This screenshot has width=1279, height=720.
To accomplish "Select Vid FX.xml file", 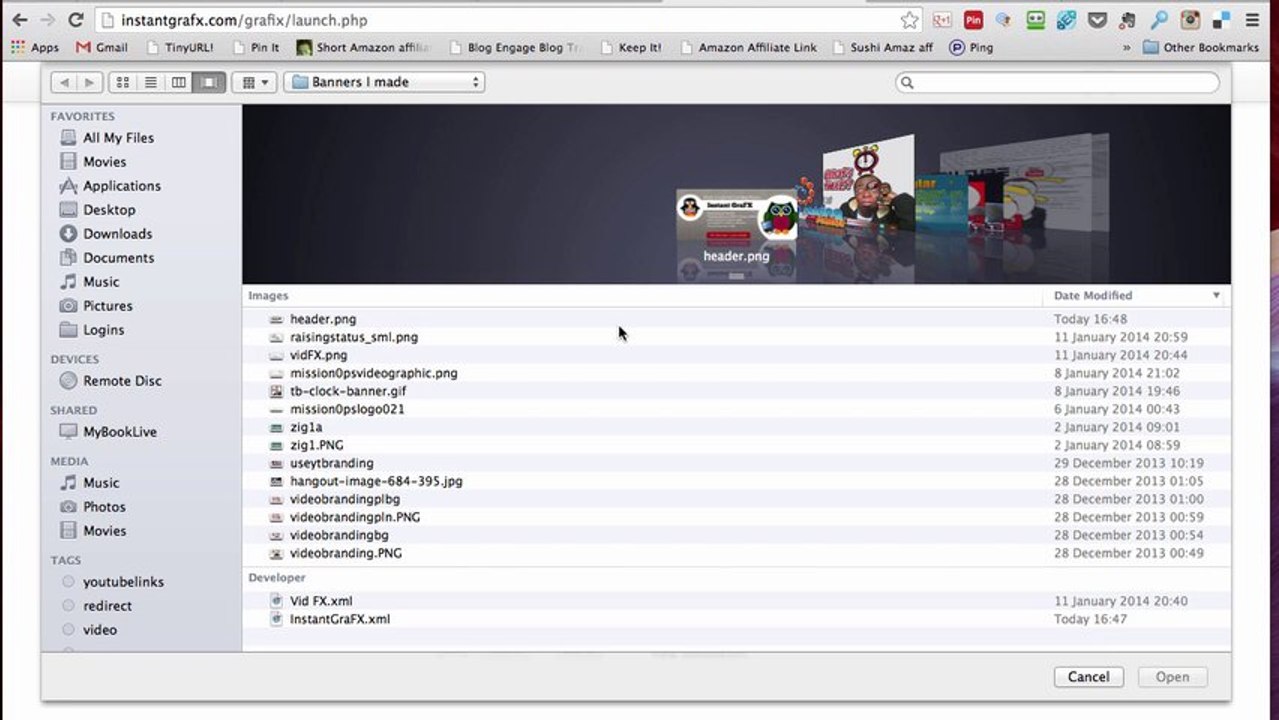I will (x=736, y=601).
